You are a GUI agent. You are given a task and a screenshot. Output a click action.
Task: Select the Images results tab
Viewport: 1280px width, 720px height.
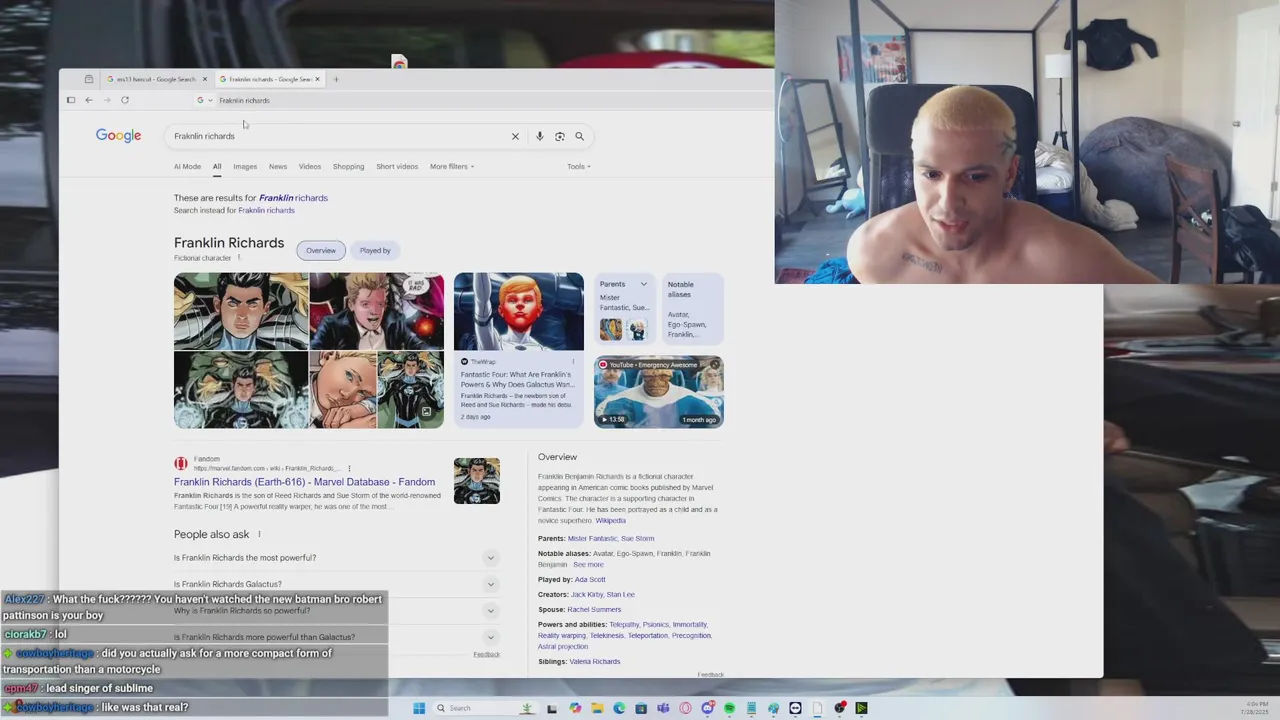[245, 167]
